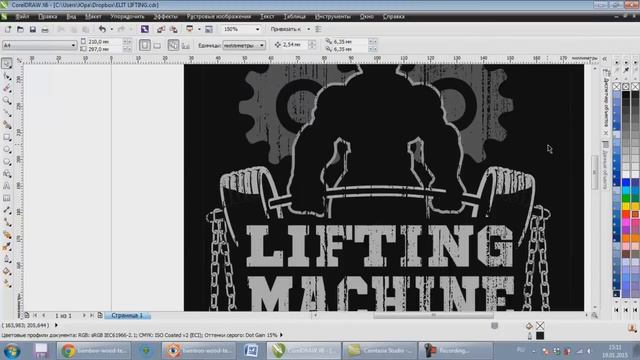The height and width of the screenshot is (360, 640).
Task: Apply layout to current page only
Action: 186,45
